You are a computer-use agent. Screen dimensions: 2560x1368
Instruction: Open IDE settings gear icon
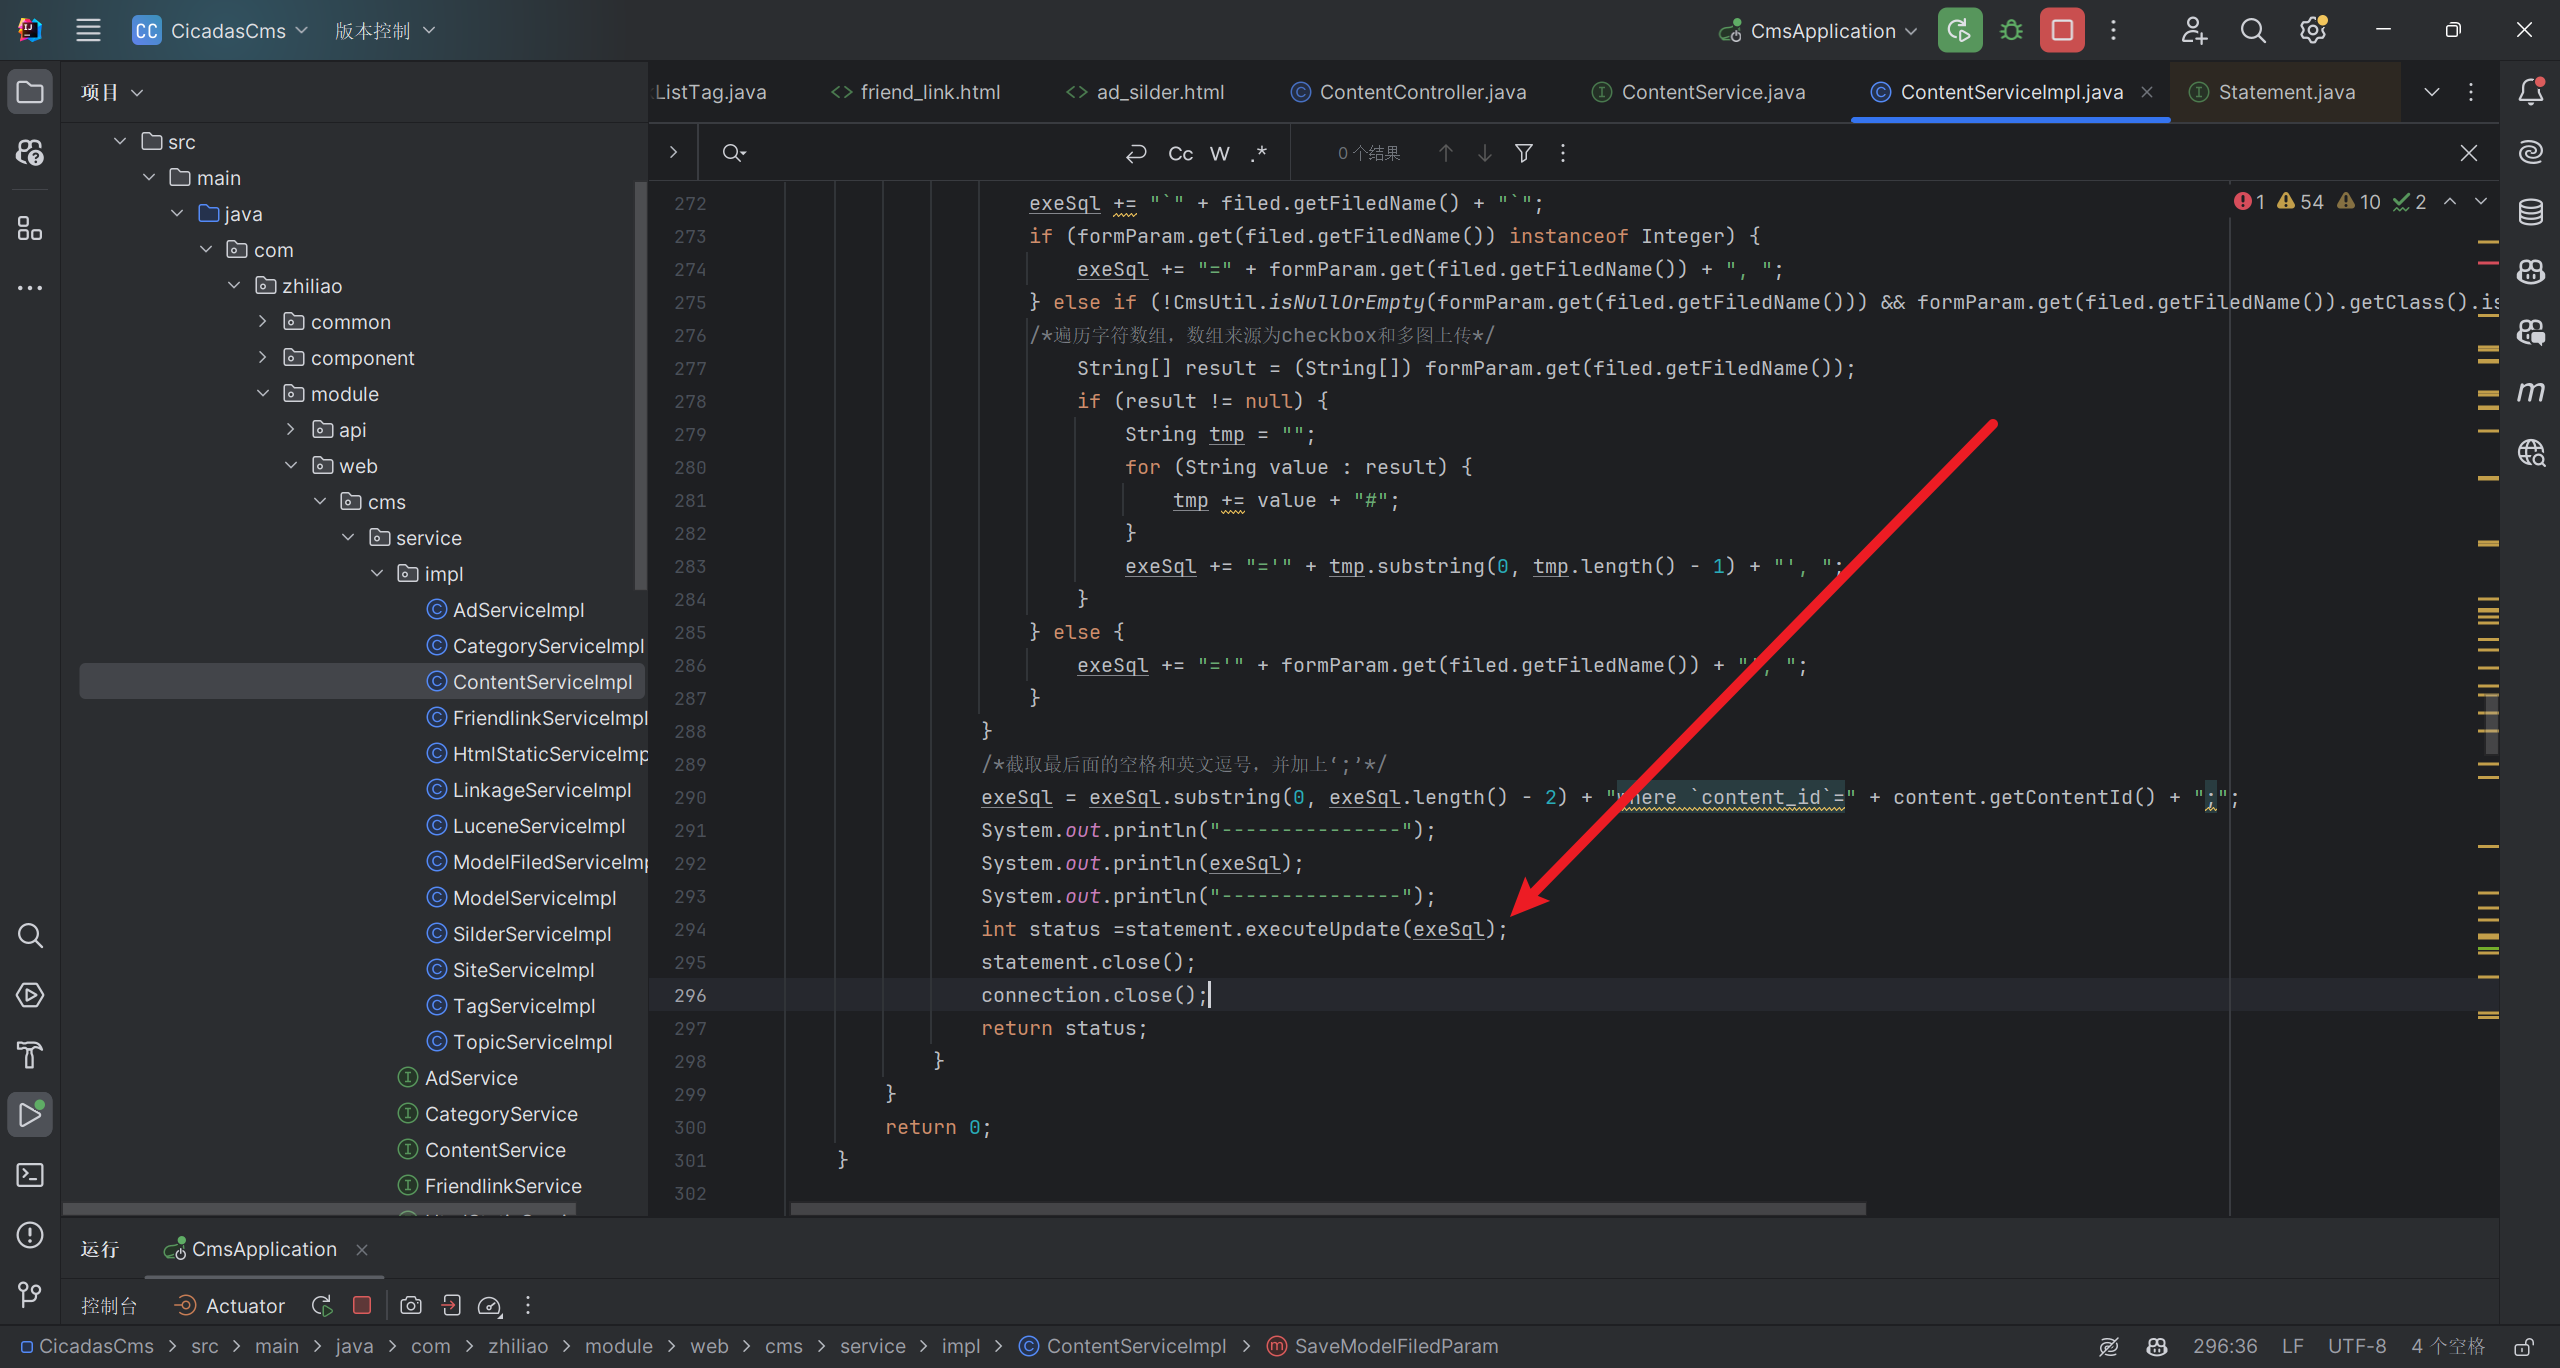pos(2313,30)
